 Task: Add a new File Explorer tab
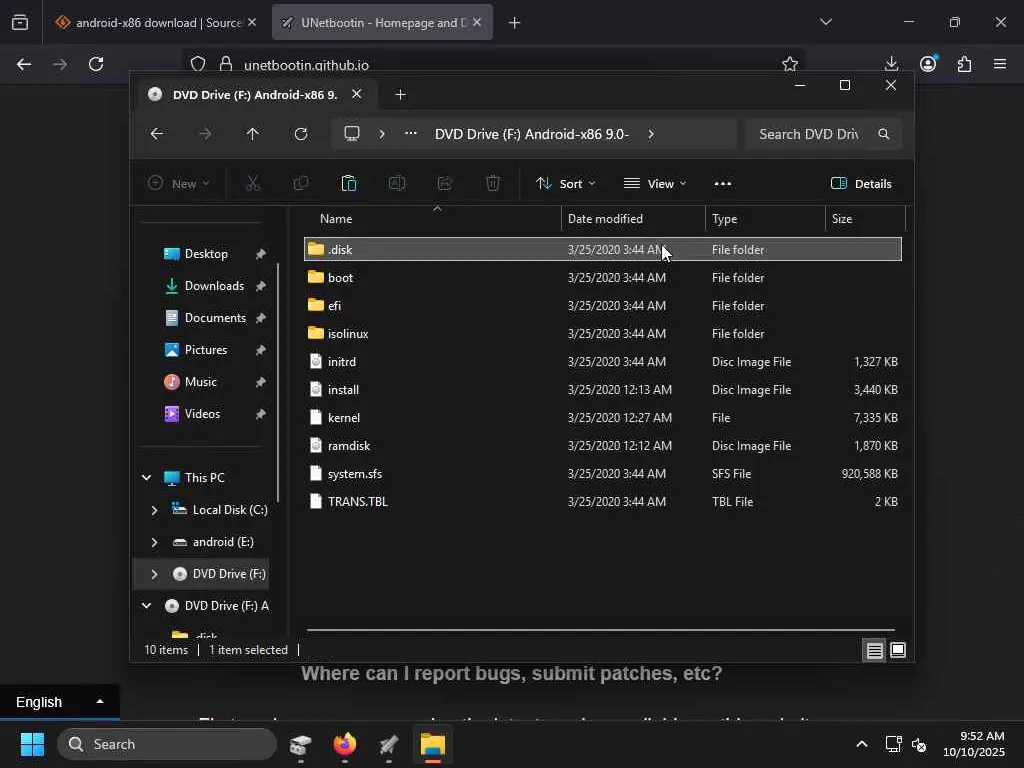click(400, 95)
